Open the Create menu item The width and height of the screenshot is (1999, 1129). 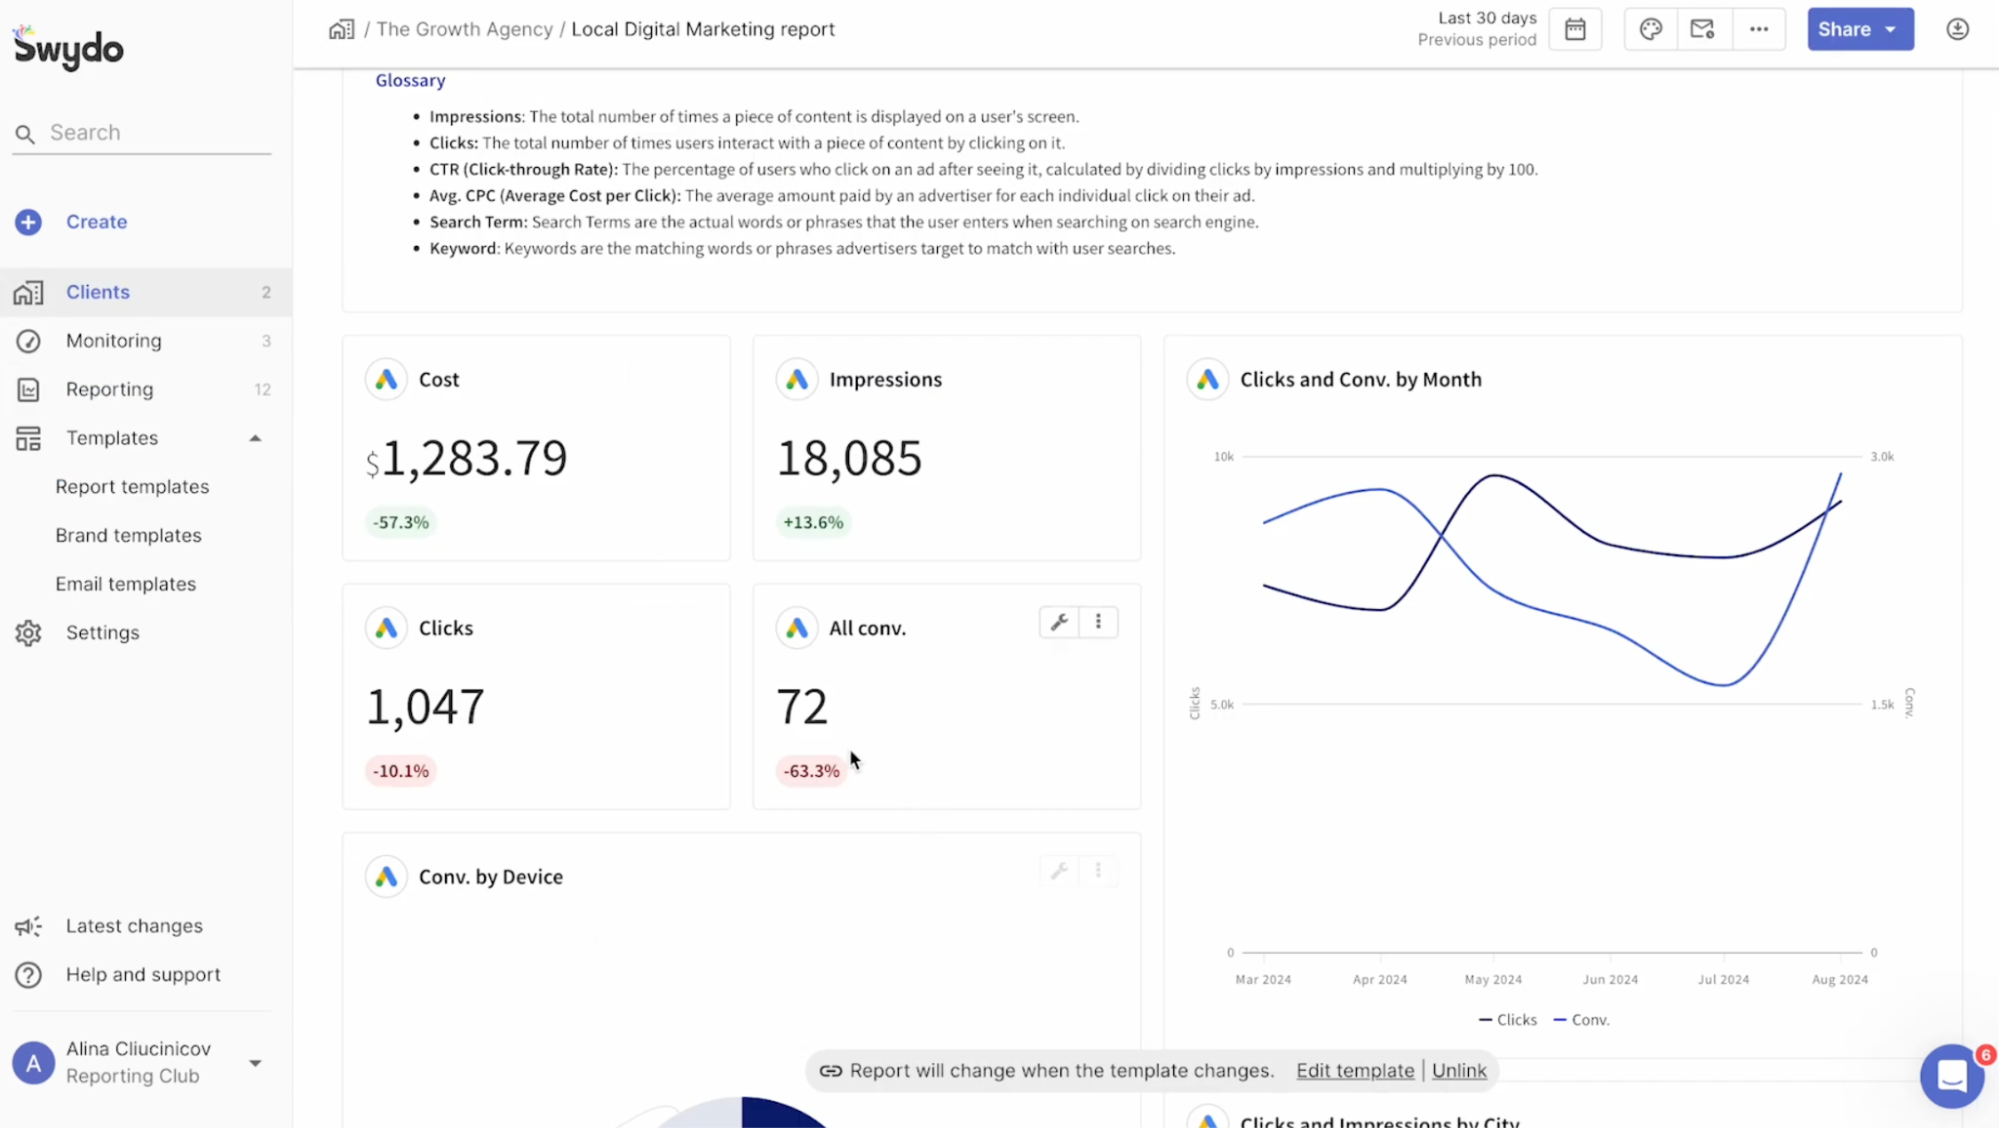click(x=96, y=222)
